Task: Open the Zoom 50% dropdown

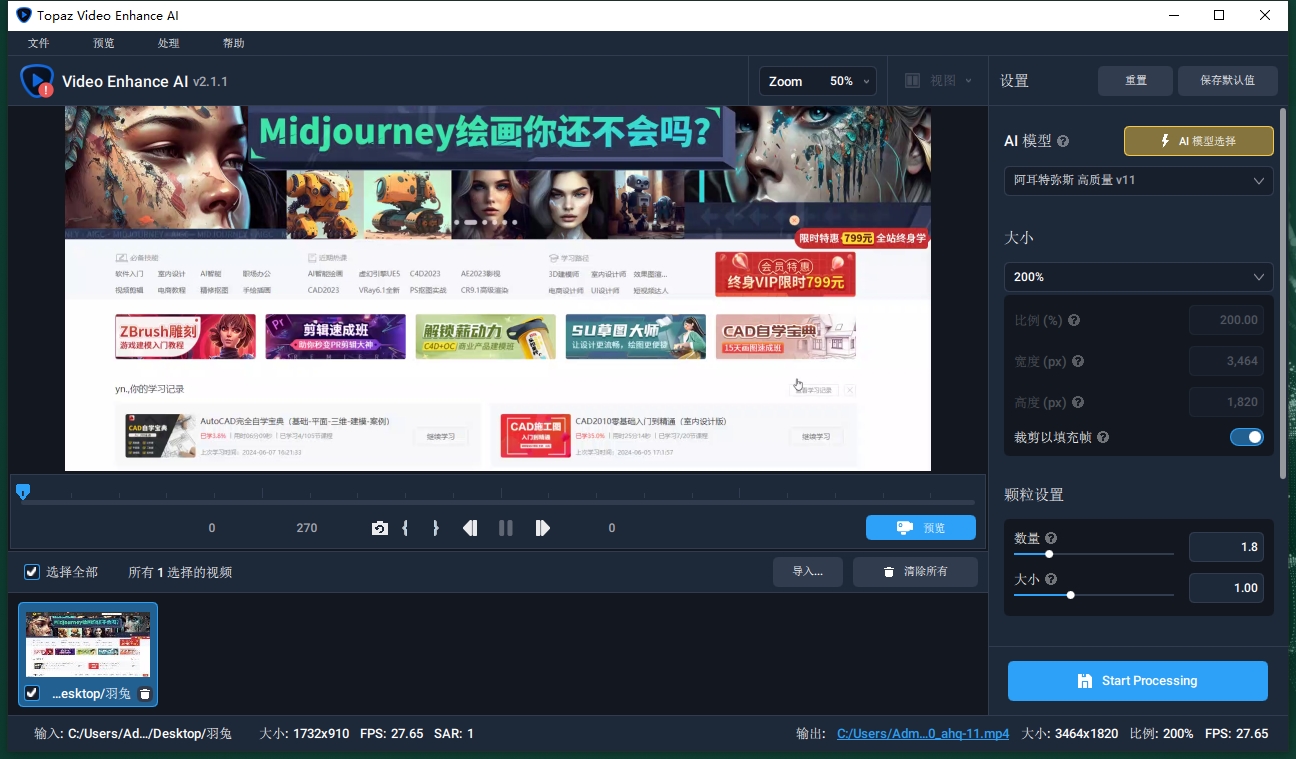Action: [x=818, y=81]
